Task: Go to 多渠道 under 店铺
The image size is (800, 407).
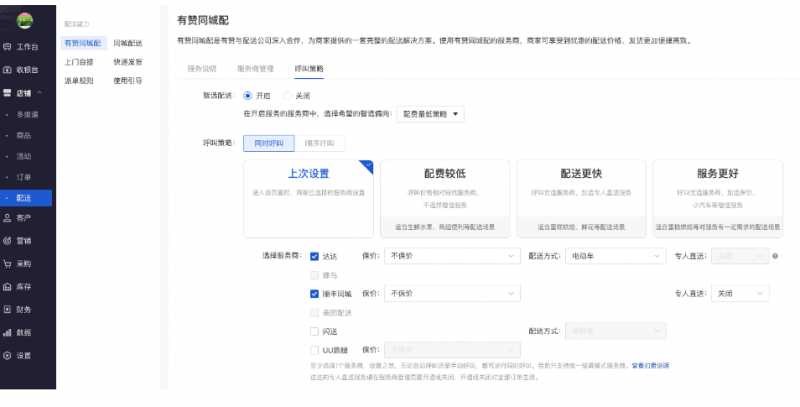Action: pyautogui.click(x=28, y=115)
